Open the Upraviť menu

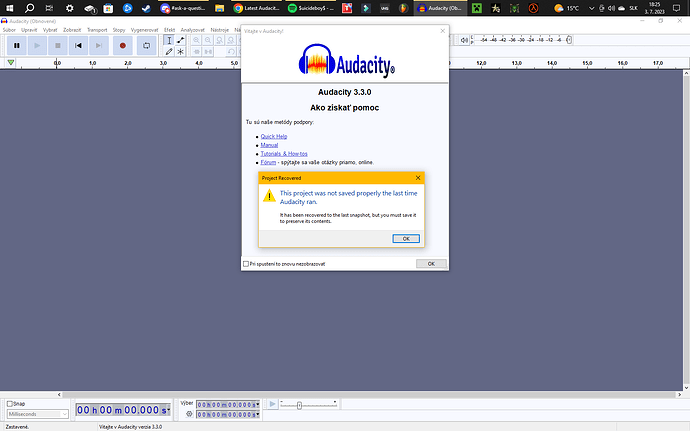[x=29, y=30]
